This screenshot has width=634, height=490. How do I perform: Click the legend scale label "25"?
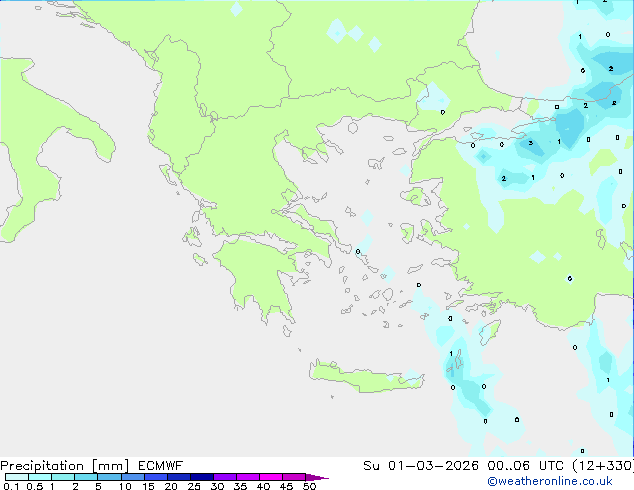pyautogui.click(x=194, y=486)
